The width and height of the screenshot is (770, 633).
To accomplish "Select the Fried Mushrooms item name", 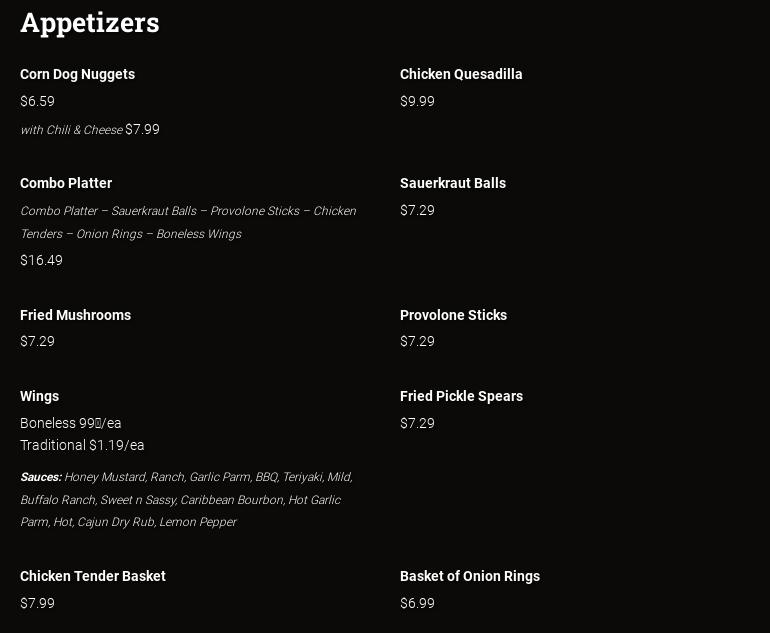I will click(x=75, y=316).
